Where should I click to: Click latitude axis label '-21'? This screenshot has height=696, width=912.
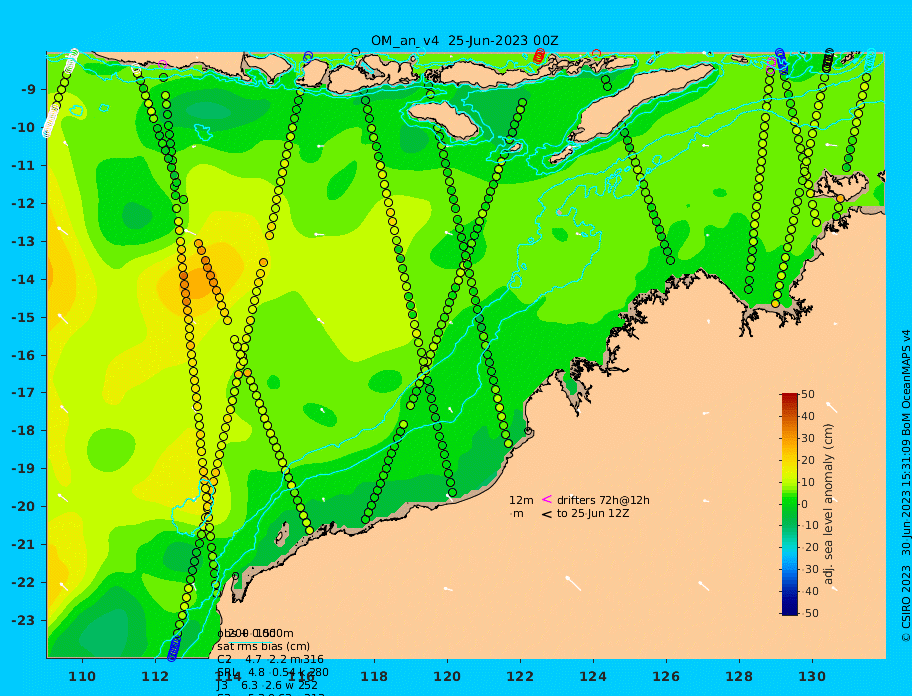coord(23,545)
